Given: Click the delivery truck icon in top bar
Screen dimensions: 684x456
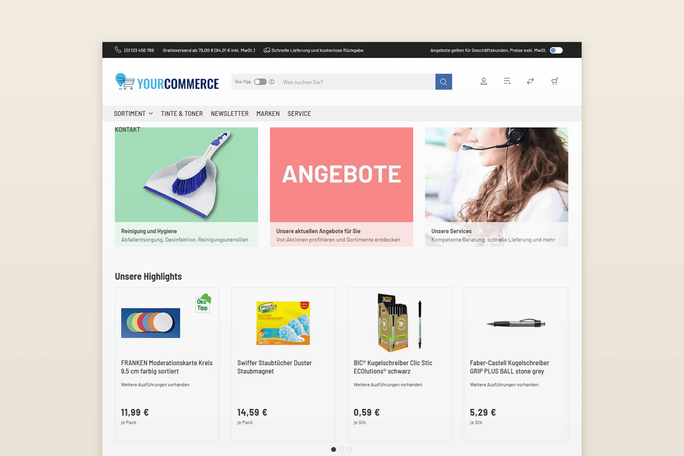Looking at the screenshot, I should (267, 50).
